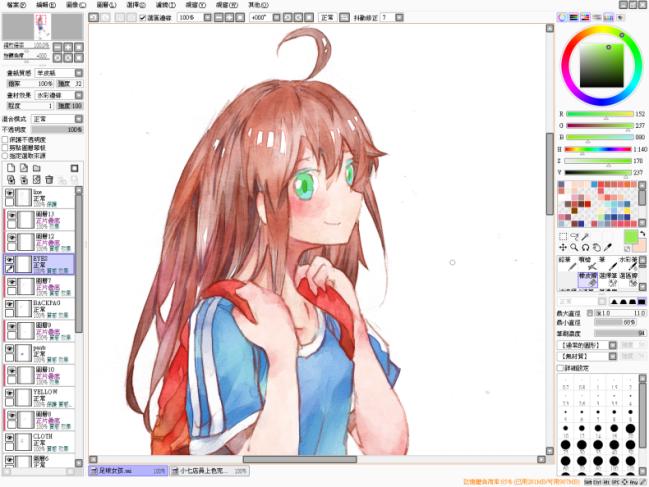
Task: Open the brush texture dropdown
Action: [x=613, y=356]
